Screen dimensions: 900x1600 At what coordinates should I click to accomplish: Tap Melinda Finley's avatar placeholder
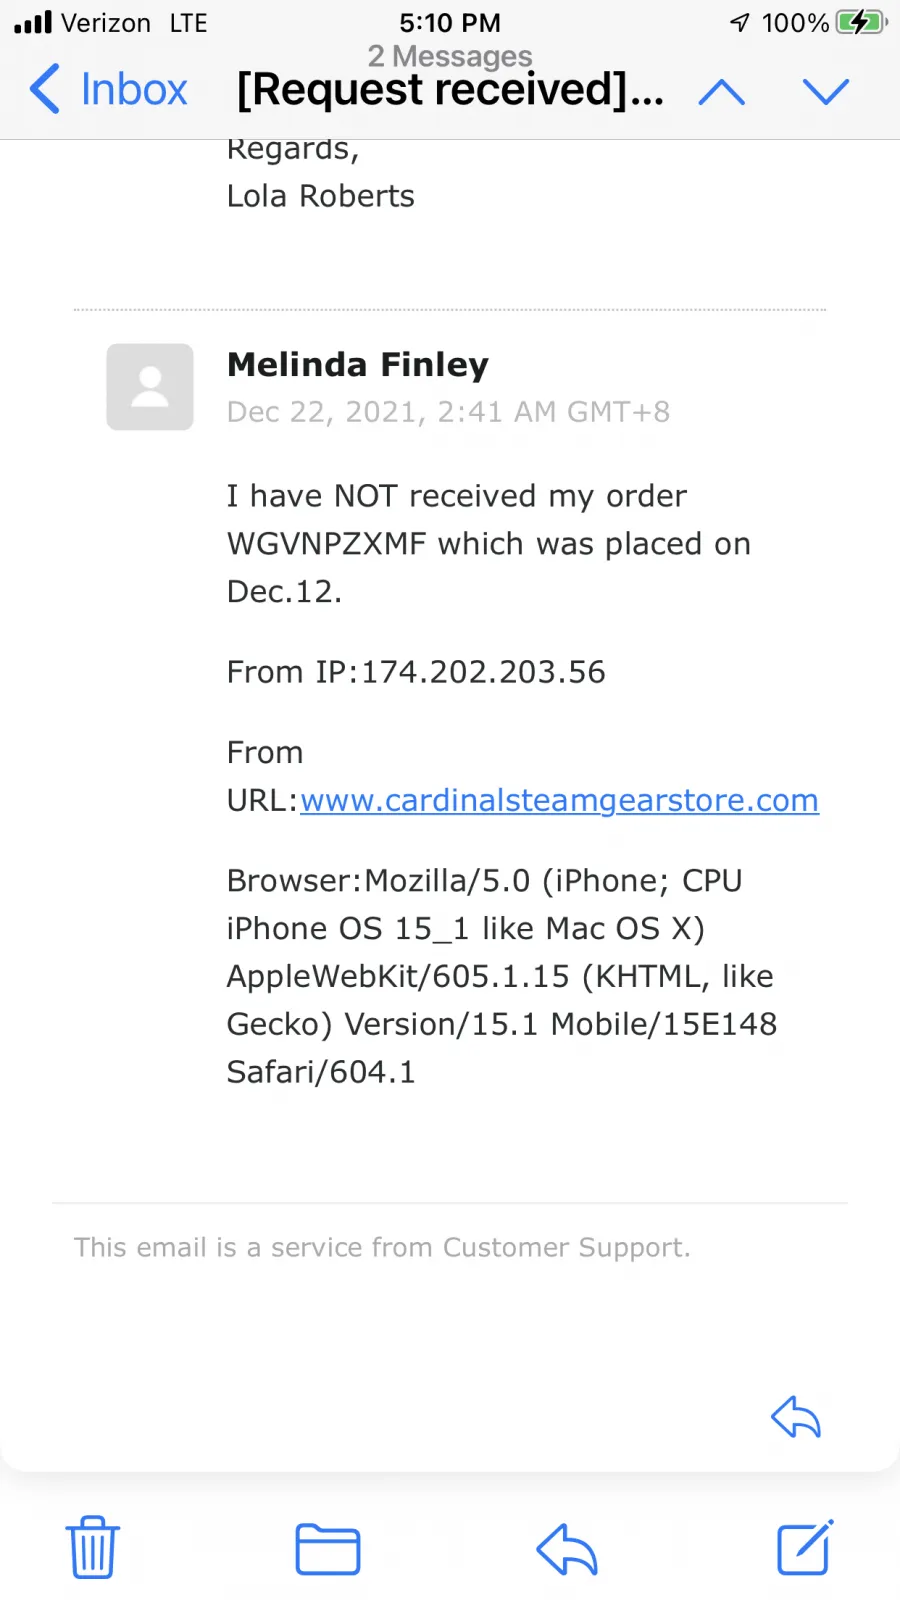click(x=150, y=387)
